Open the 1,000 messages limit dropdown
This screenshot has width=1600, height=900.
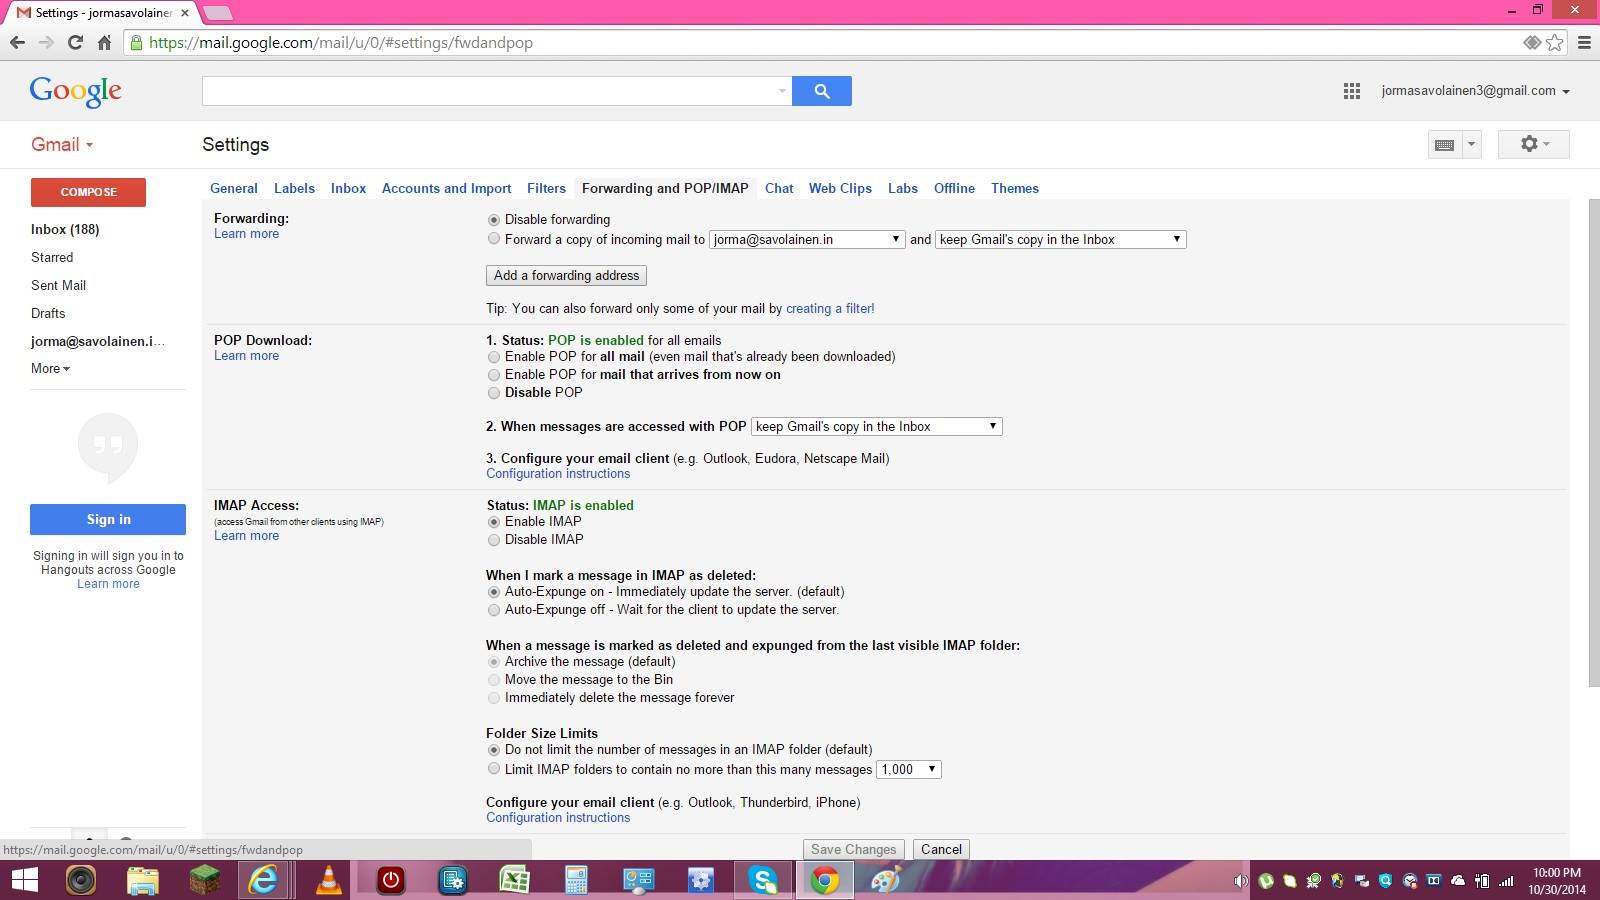[x=909, y=769]
